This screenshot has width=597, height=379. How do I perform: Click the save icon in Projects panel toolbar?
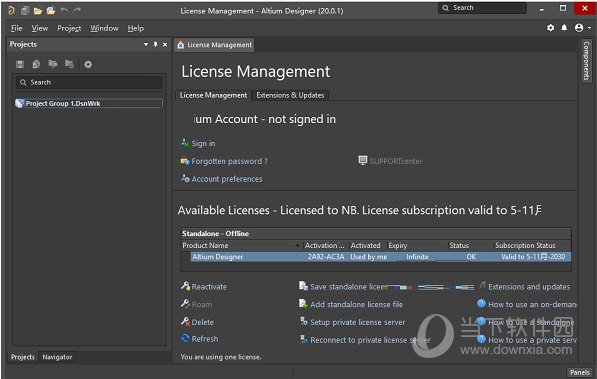coord(20,64)
